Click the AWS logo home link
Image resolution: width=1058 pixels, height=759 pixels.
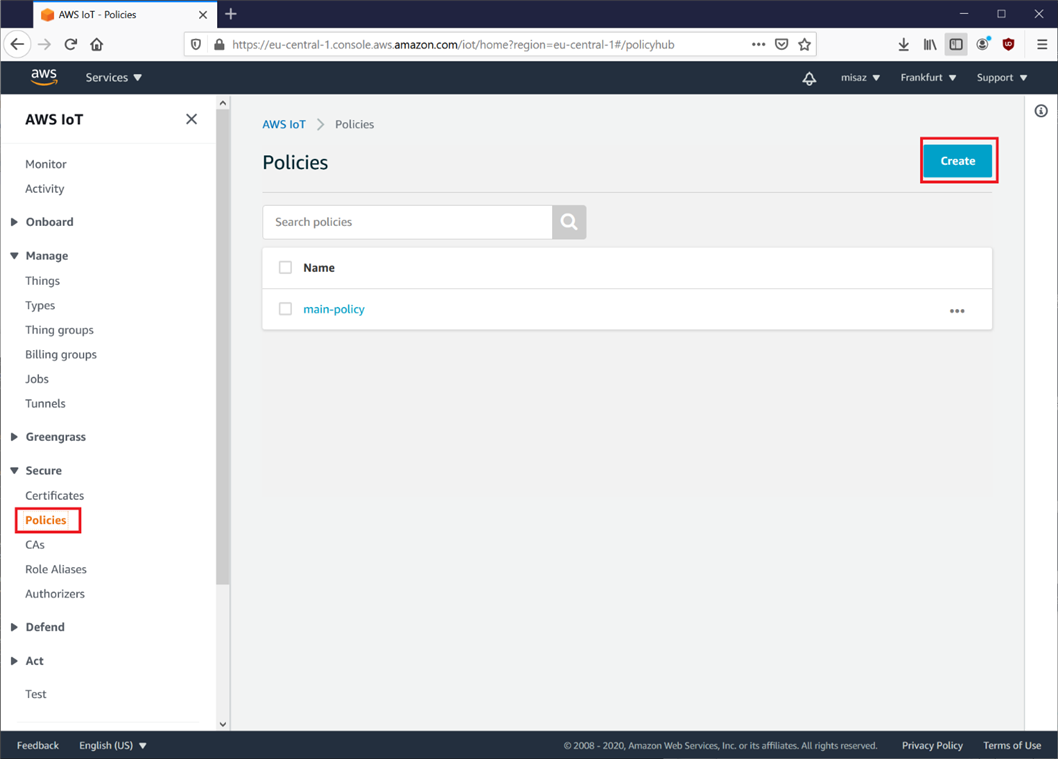pos(44,78)
